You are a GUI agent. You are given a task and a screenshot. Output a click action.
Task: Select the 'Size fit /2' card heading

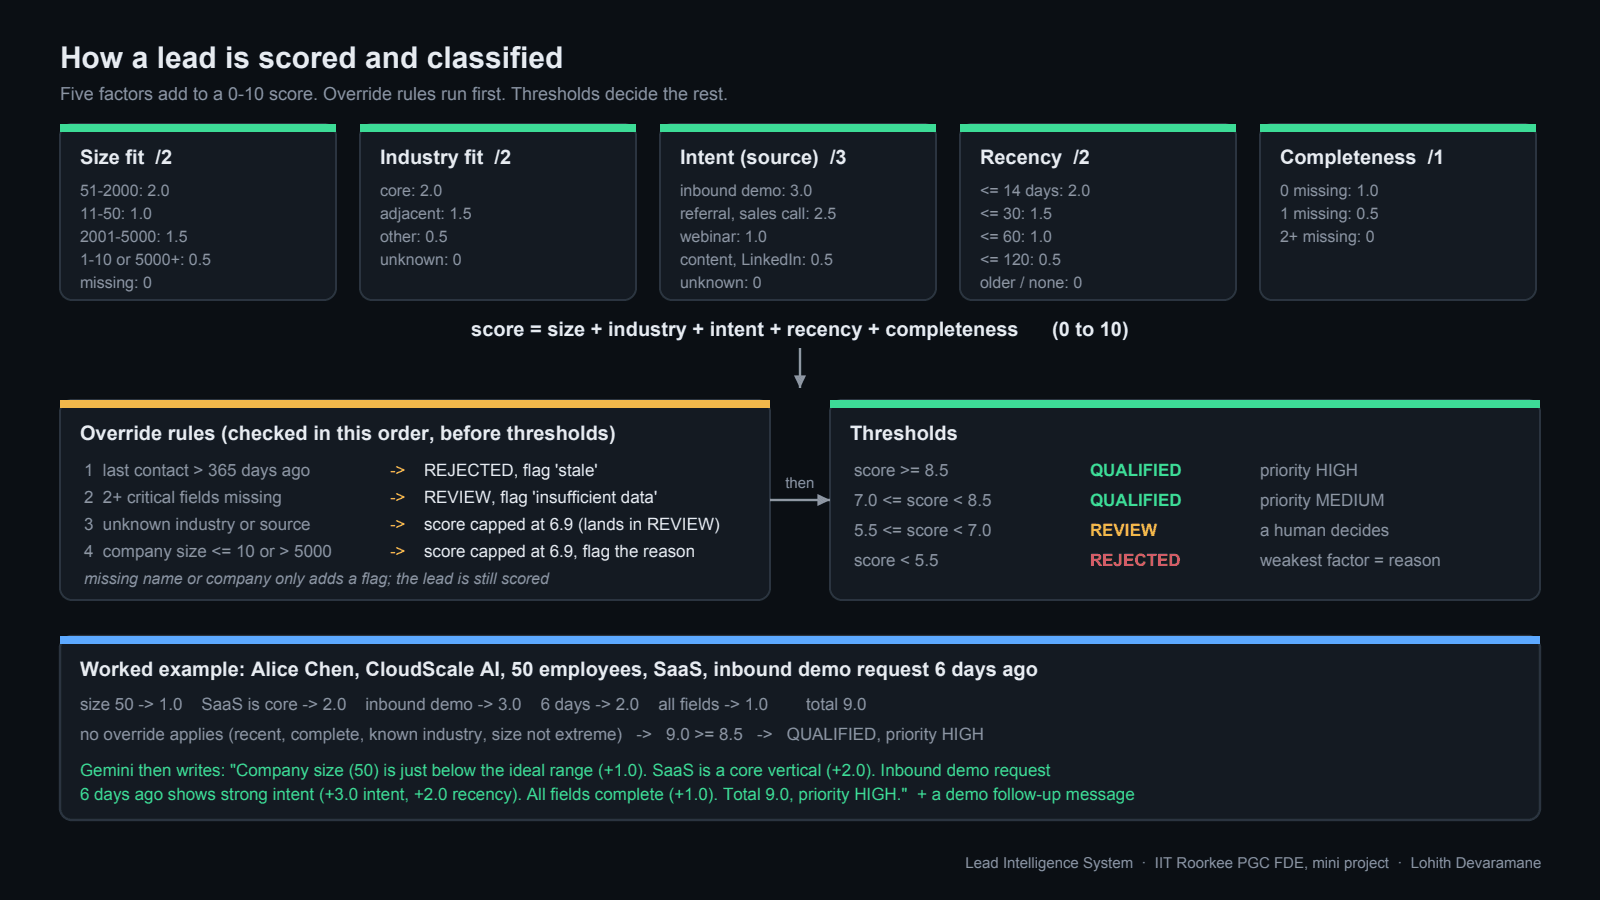click(126, 157)
